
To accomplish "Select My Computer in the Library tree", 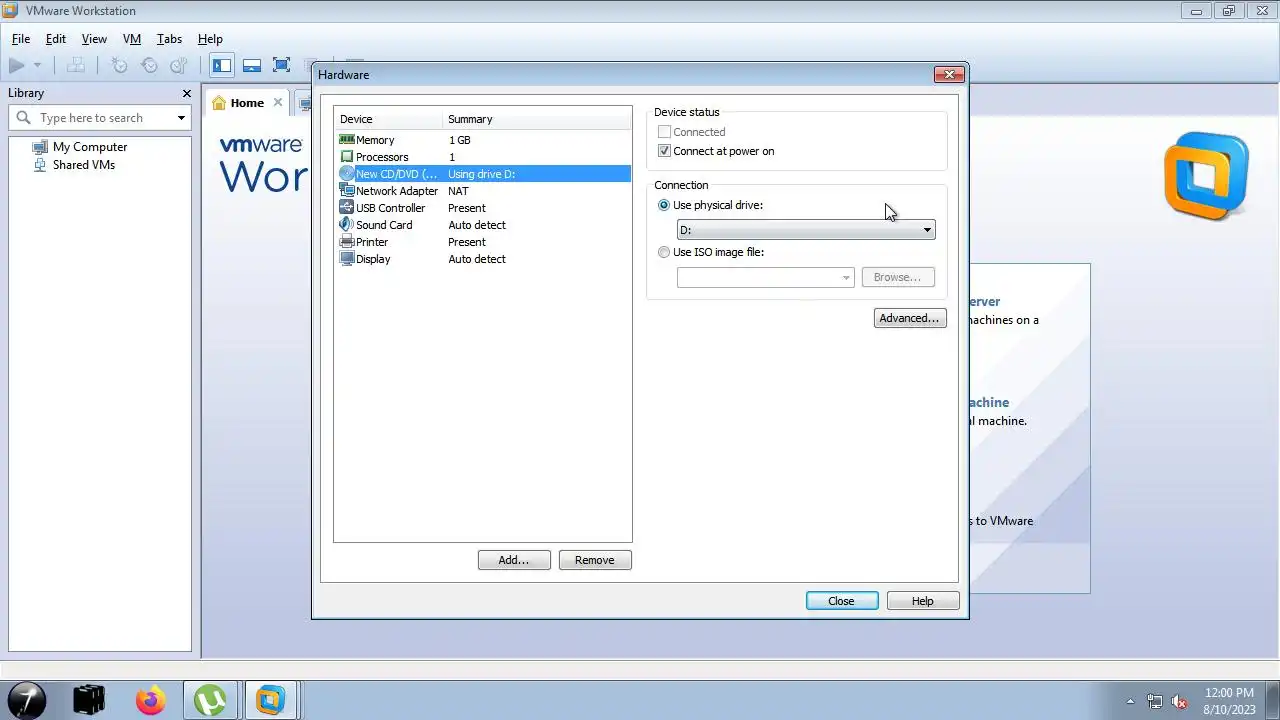I will 90,147.
